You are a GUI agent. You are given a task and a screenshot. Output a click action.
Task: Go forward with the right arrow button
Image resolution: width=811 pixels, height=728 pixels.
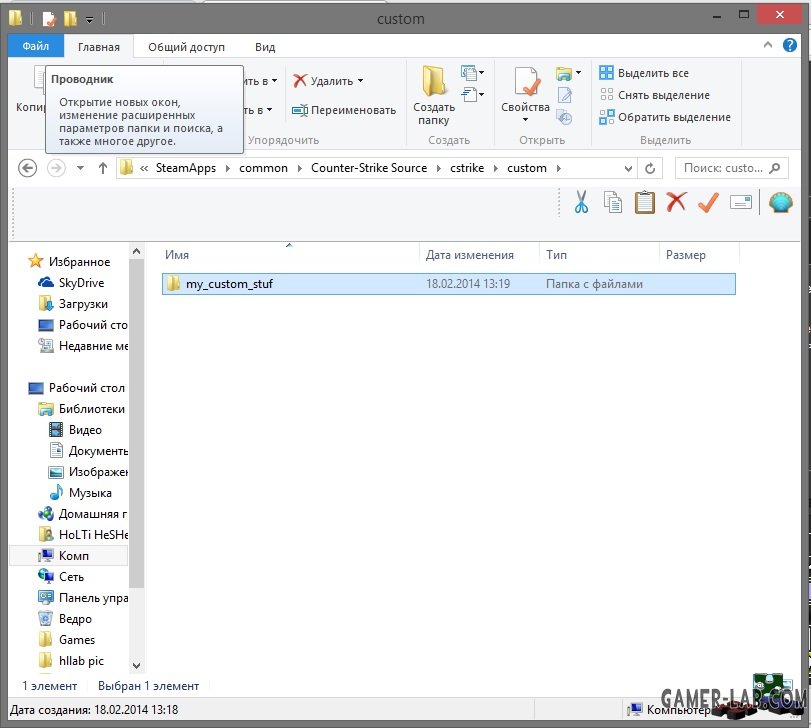56,168
